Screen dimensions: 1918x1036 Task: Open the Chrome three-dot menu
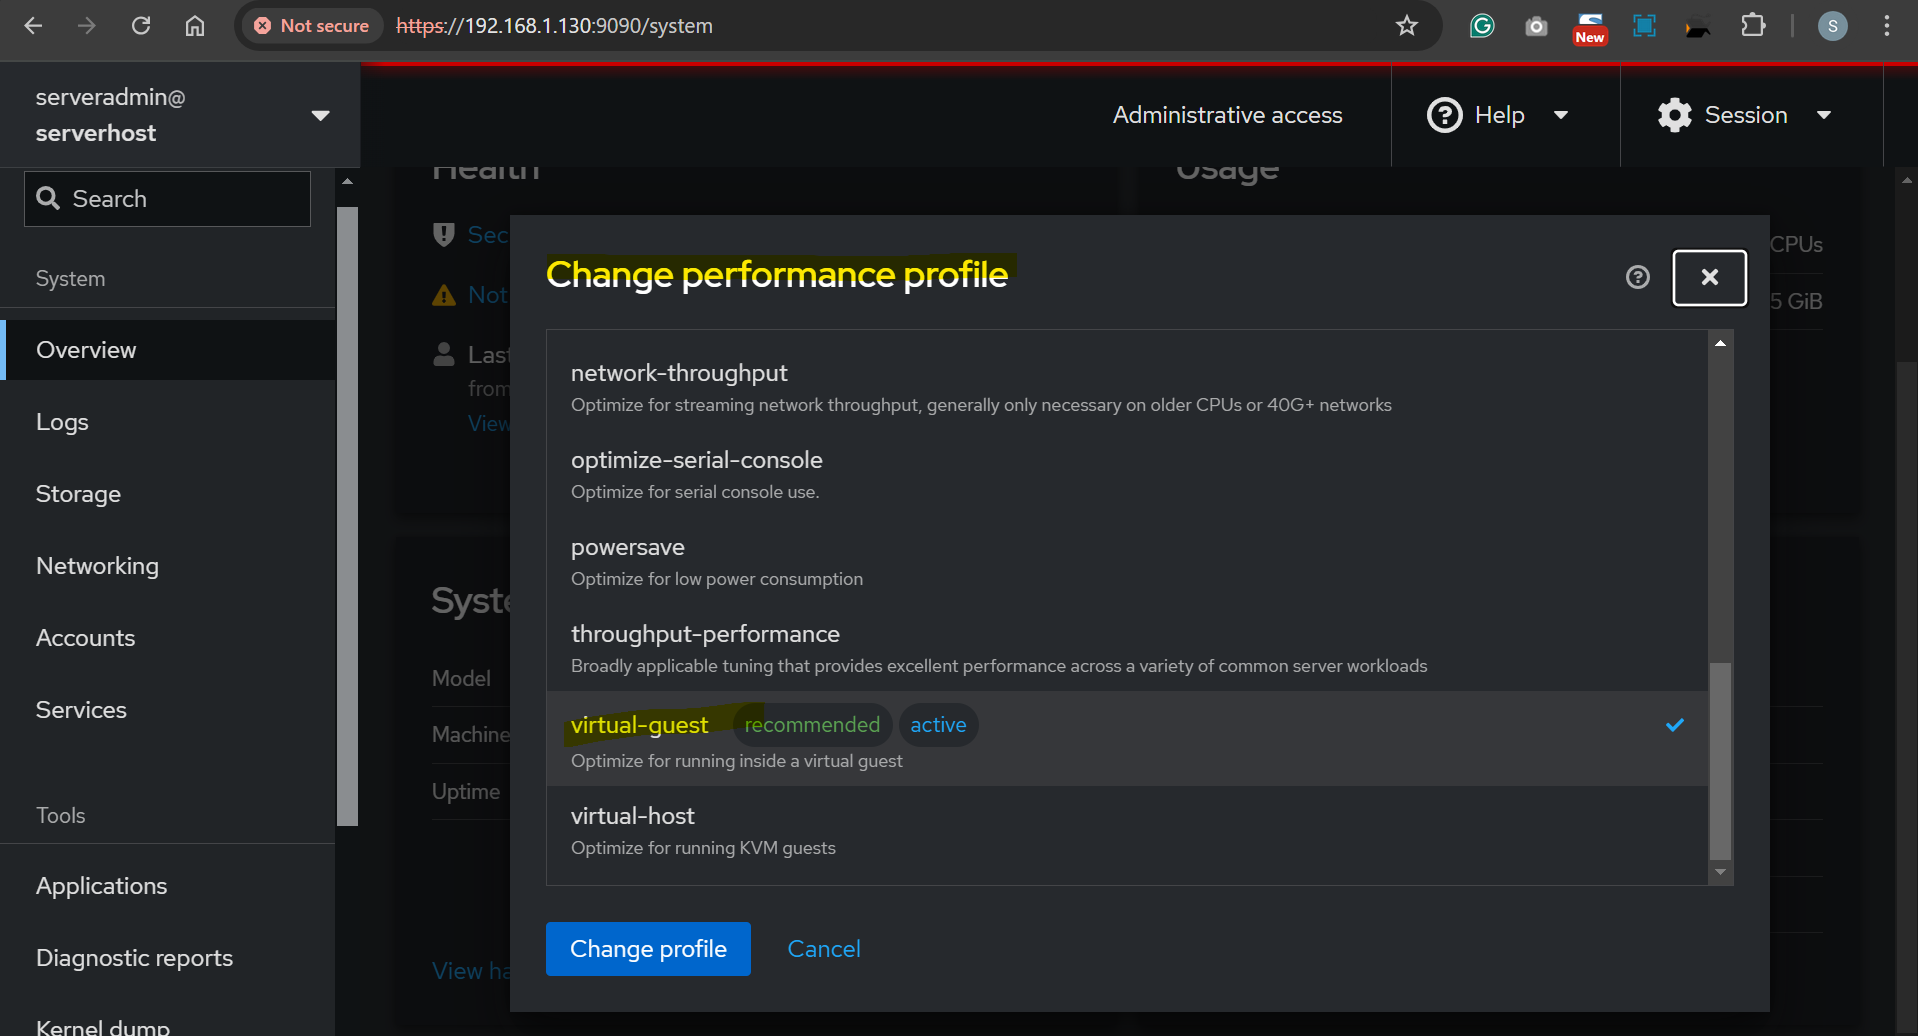tap(1886, 26)
